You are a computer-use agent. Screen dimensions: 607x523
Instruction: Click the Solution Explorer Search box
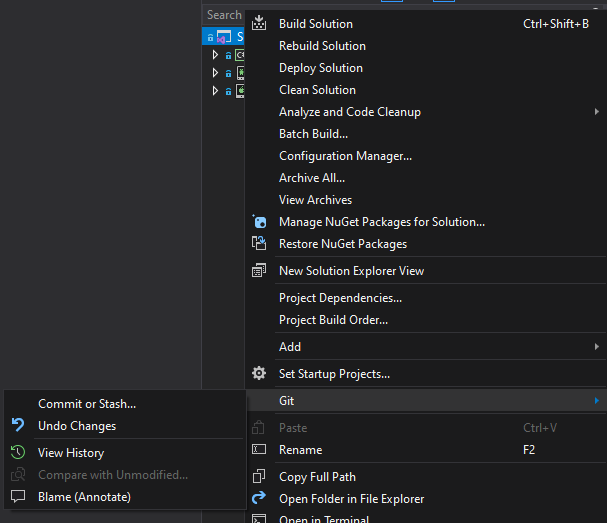224,15
